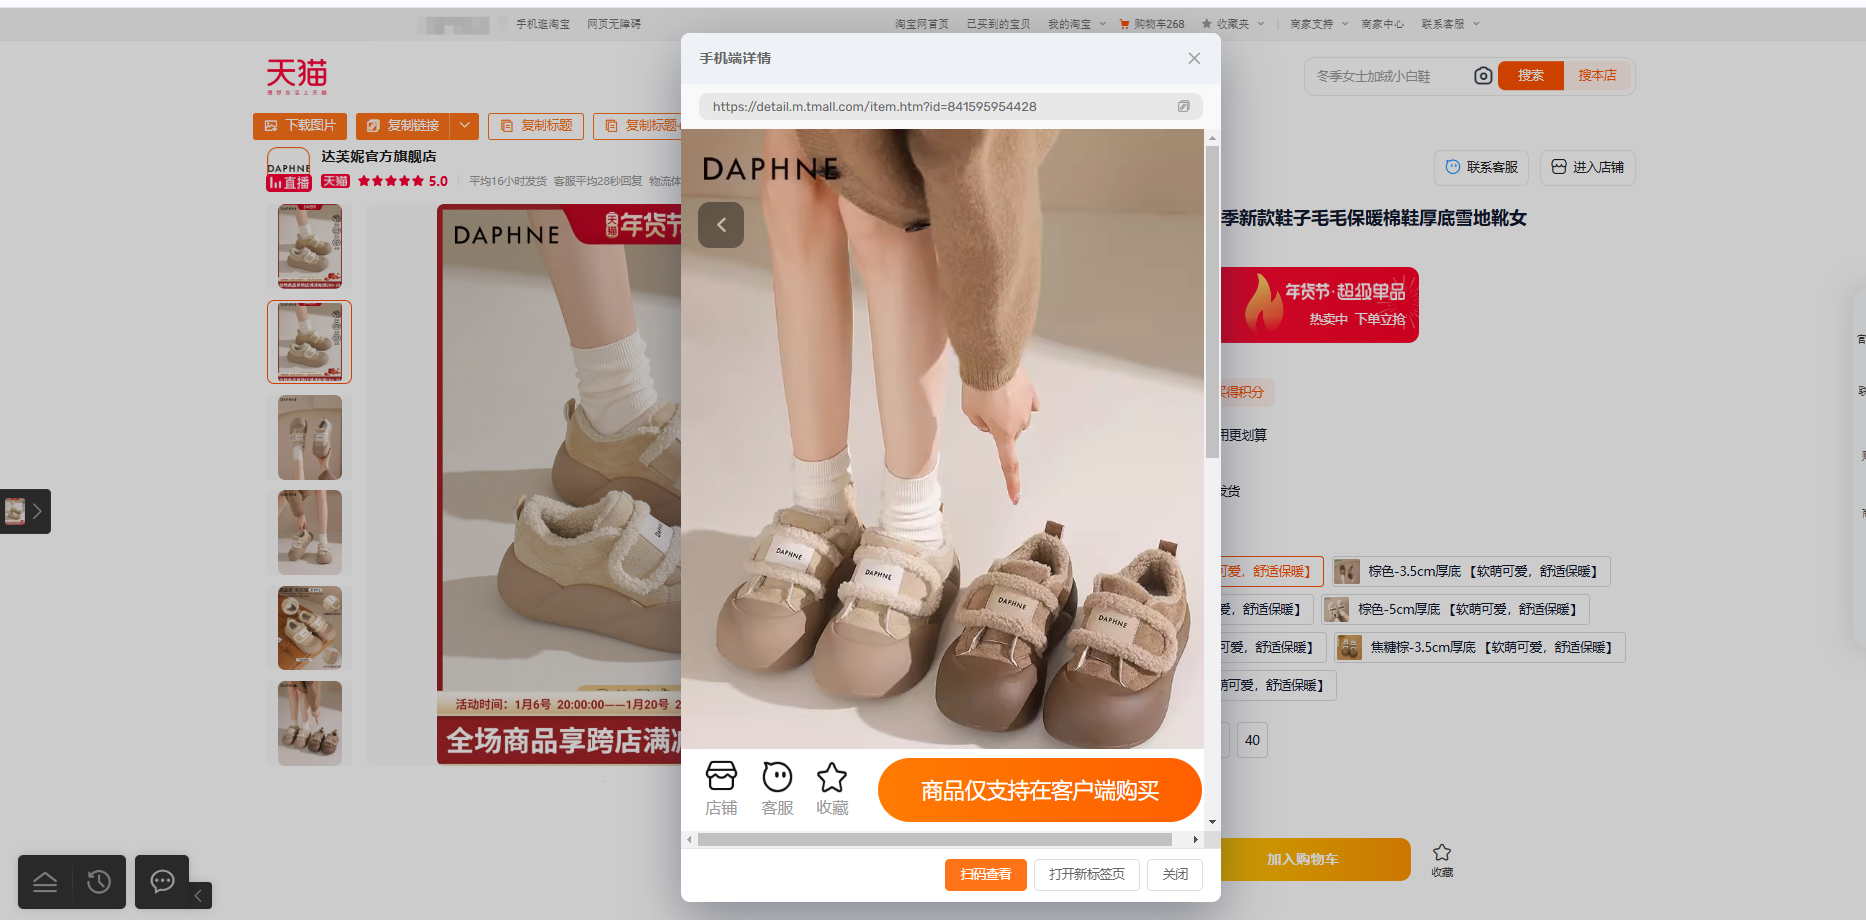Click the 收藏 star icon beside 加入购物车

(x=1442, y=859)
